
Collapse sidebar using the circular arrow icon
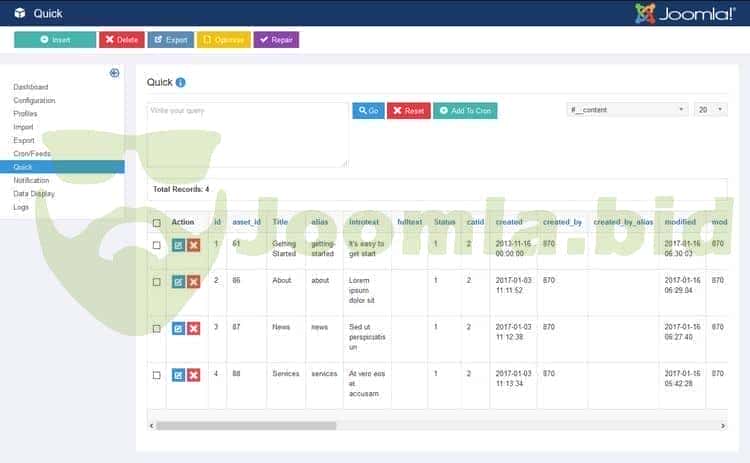115,73
